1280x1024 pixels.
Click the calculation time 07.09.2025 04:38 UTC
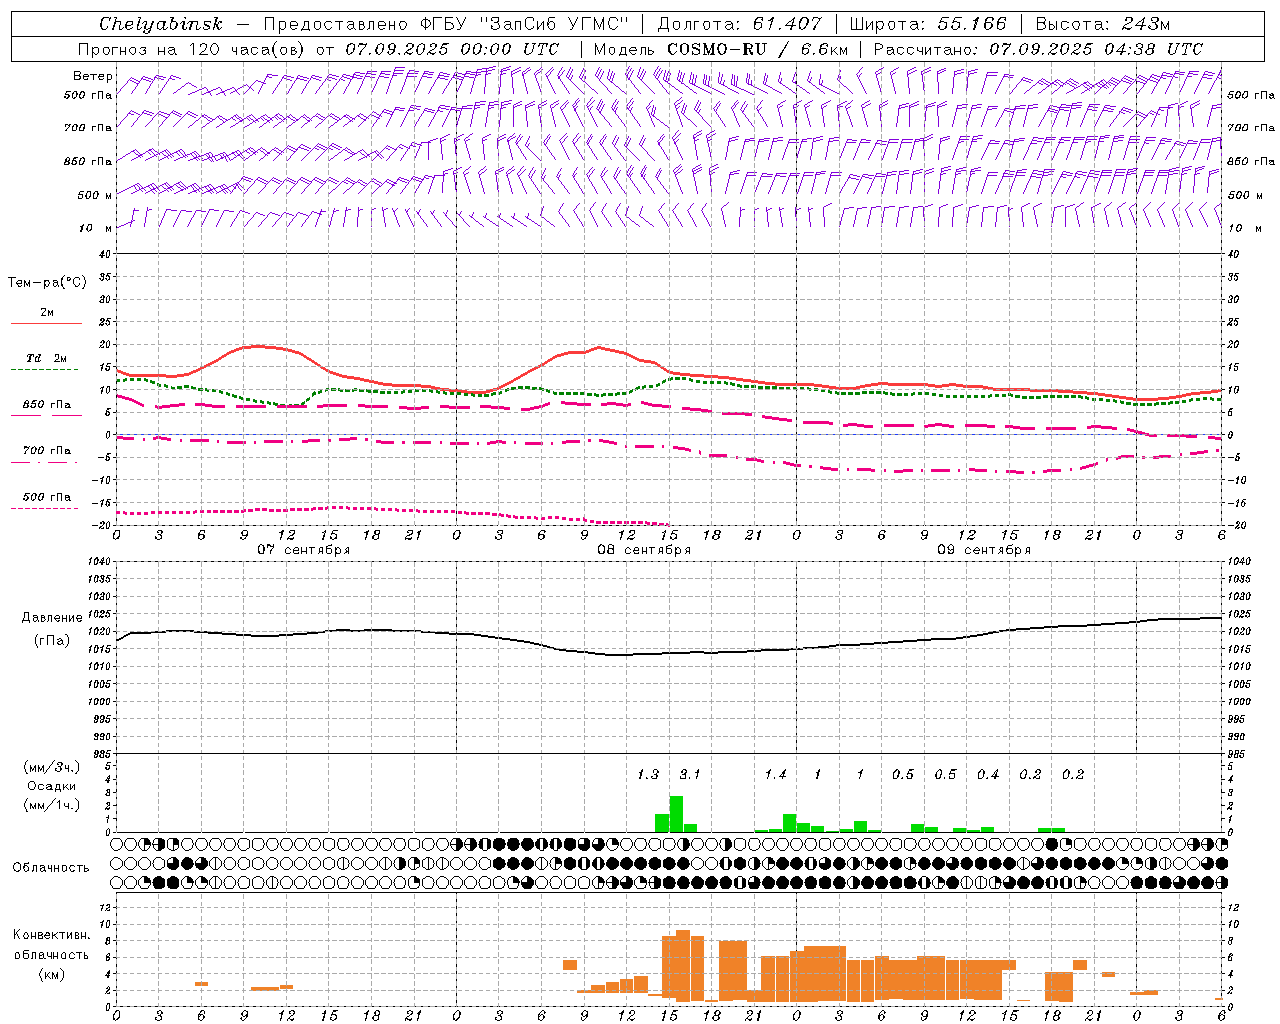[1096, 49]
